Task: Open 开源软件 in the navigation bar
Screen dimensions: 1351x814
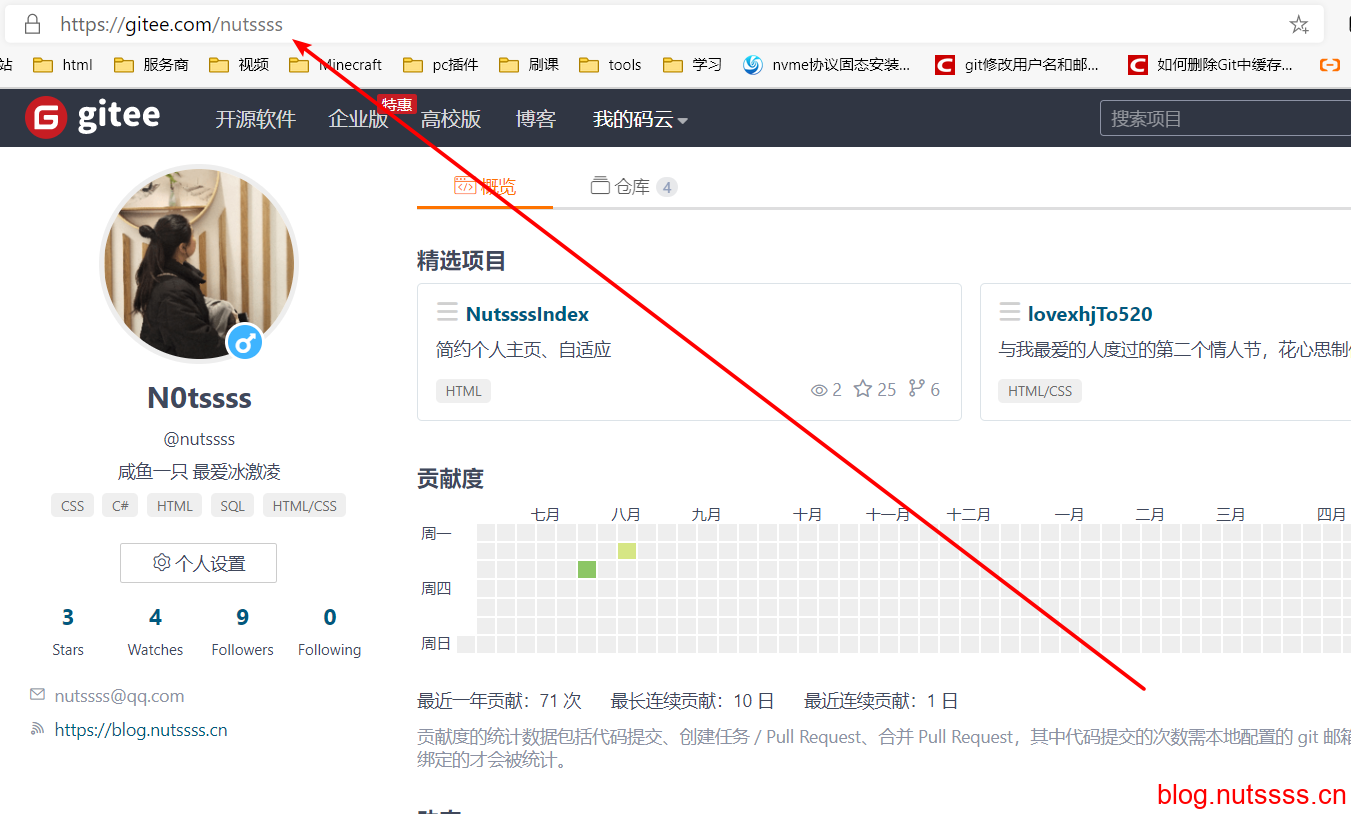Action: tap(256, 119)
